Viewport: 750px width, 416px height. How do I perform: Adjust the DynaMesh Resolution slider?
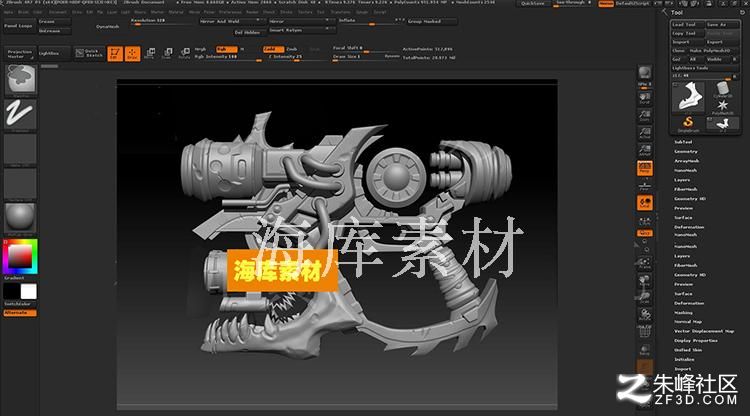(163, 22)
